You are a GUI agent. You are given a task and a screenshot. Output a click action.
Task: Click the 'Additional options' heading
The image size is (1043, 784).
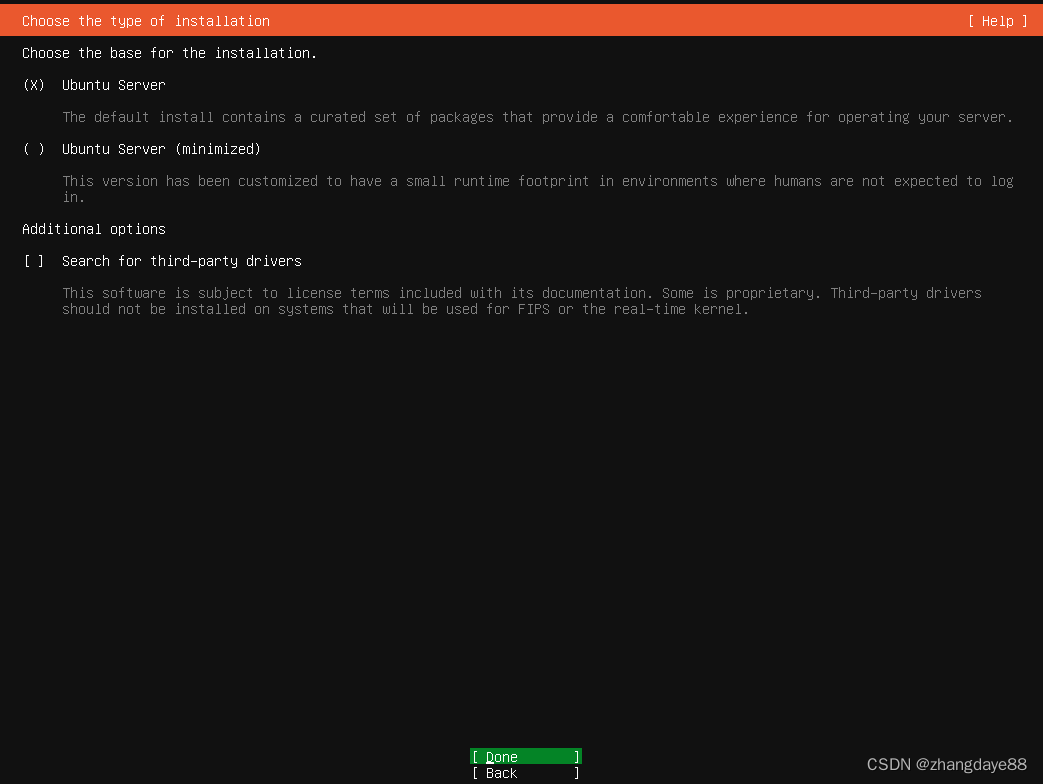click(x=94, y=229)
